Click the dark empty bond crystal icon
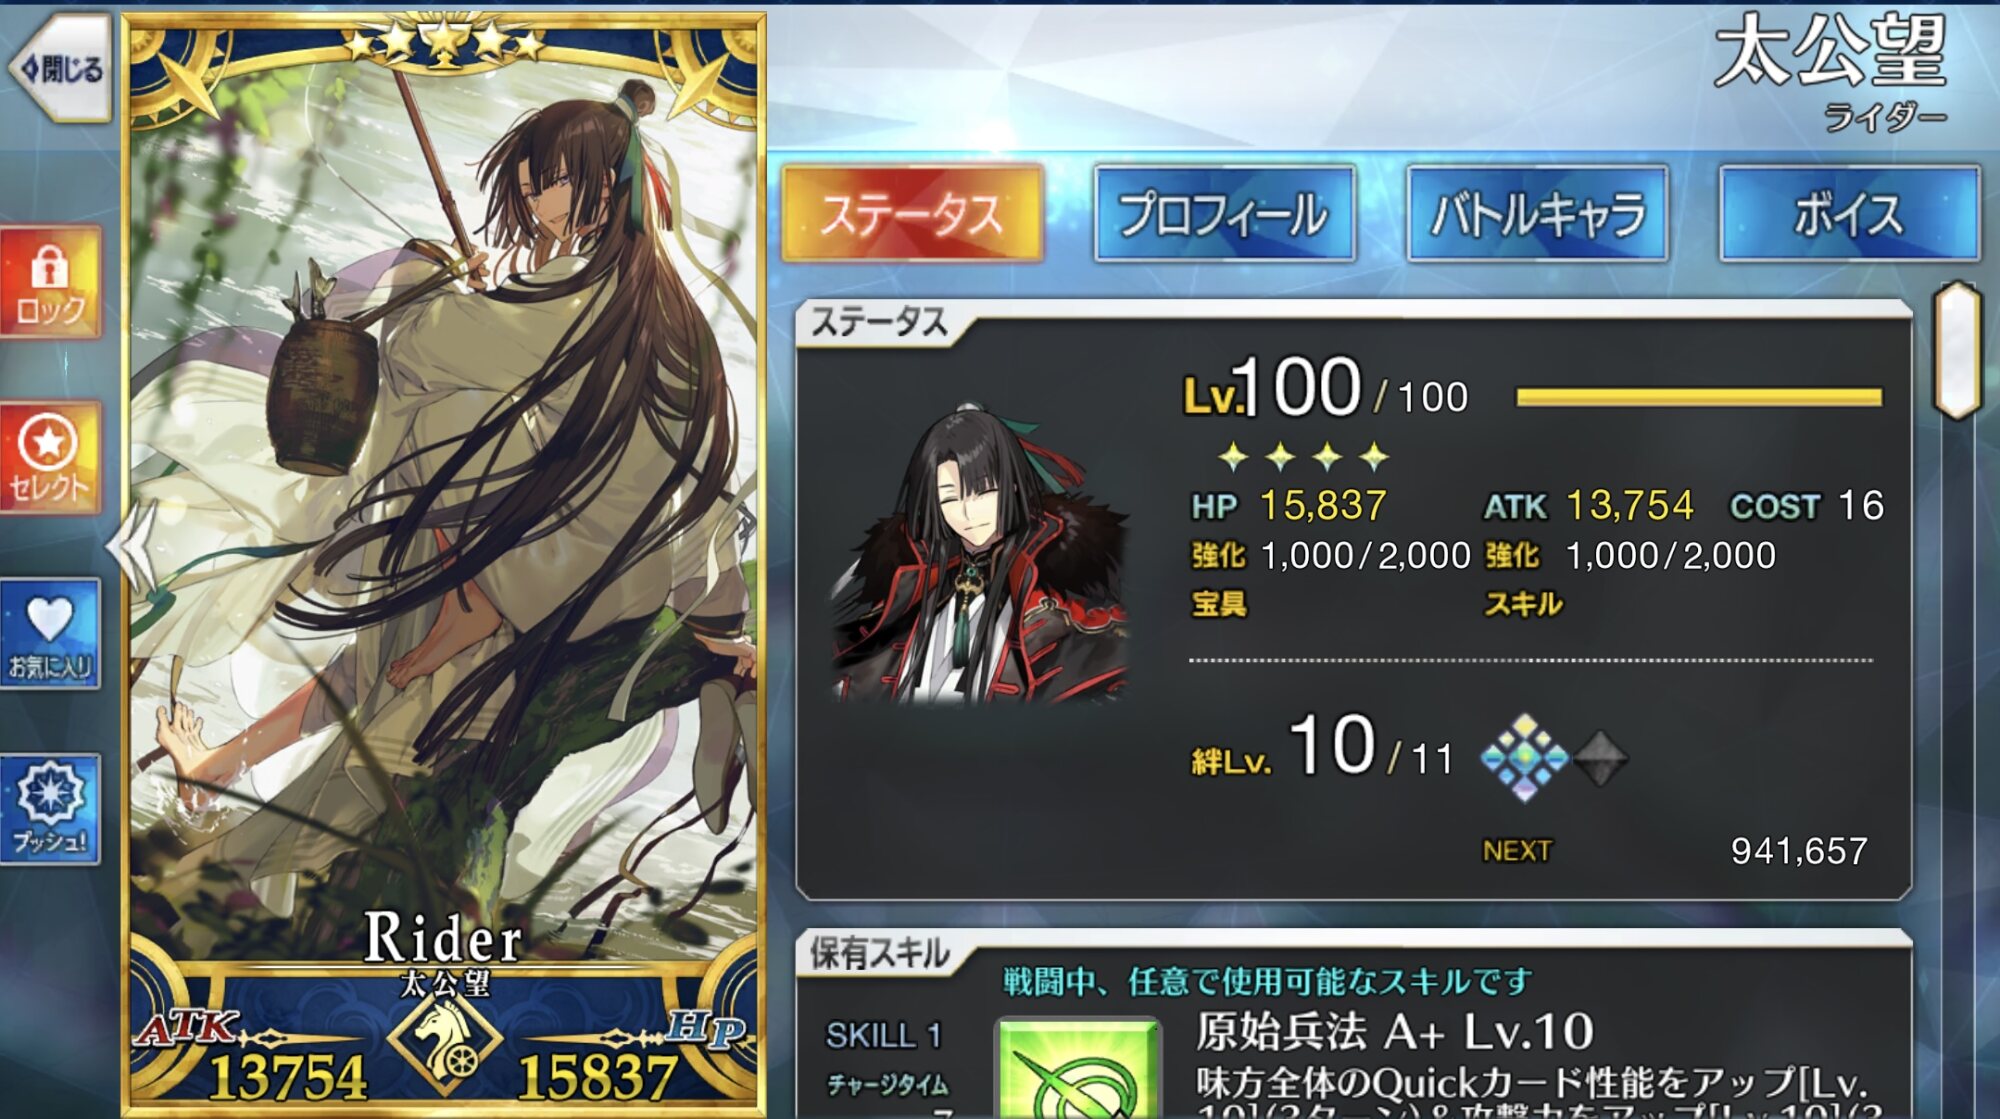This screenshot has width=2000, height=1119. tap(1601, 759)
